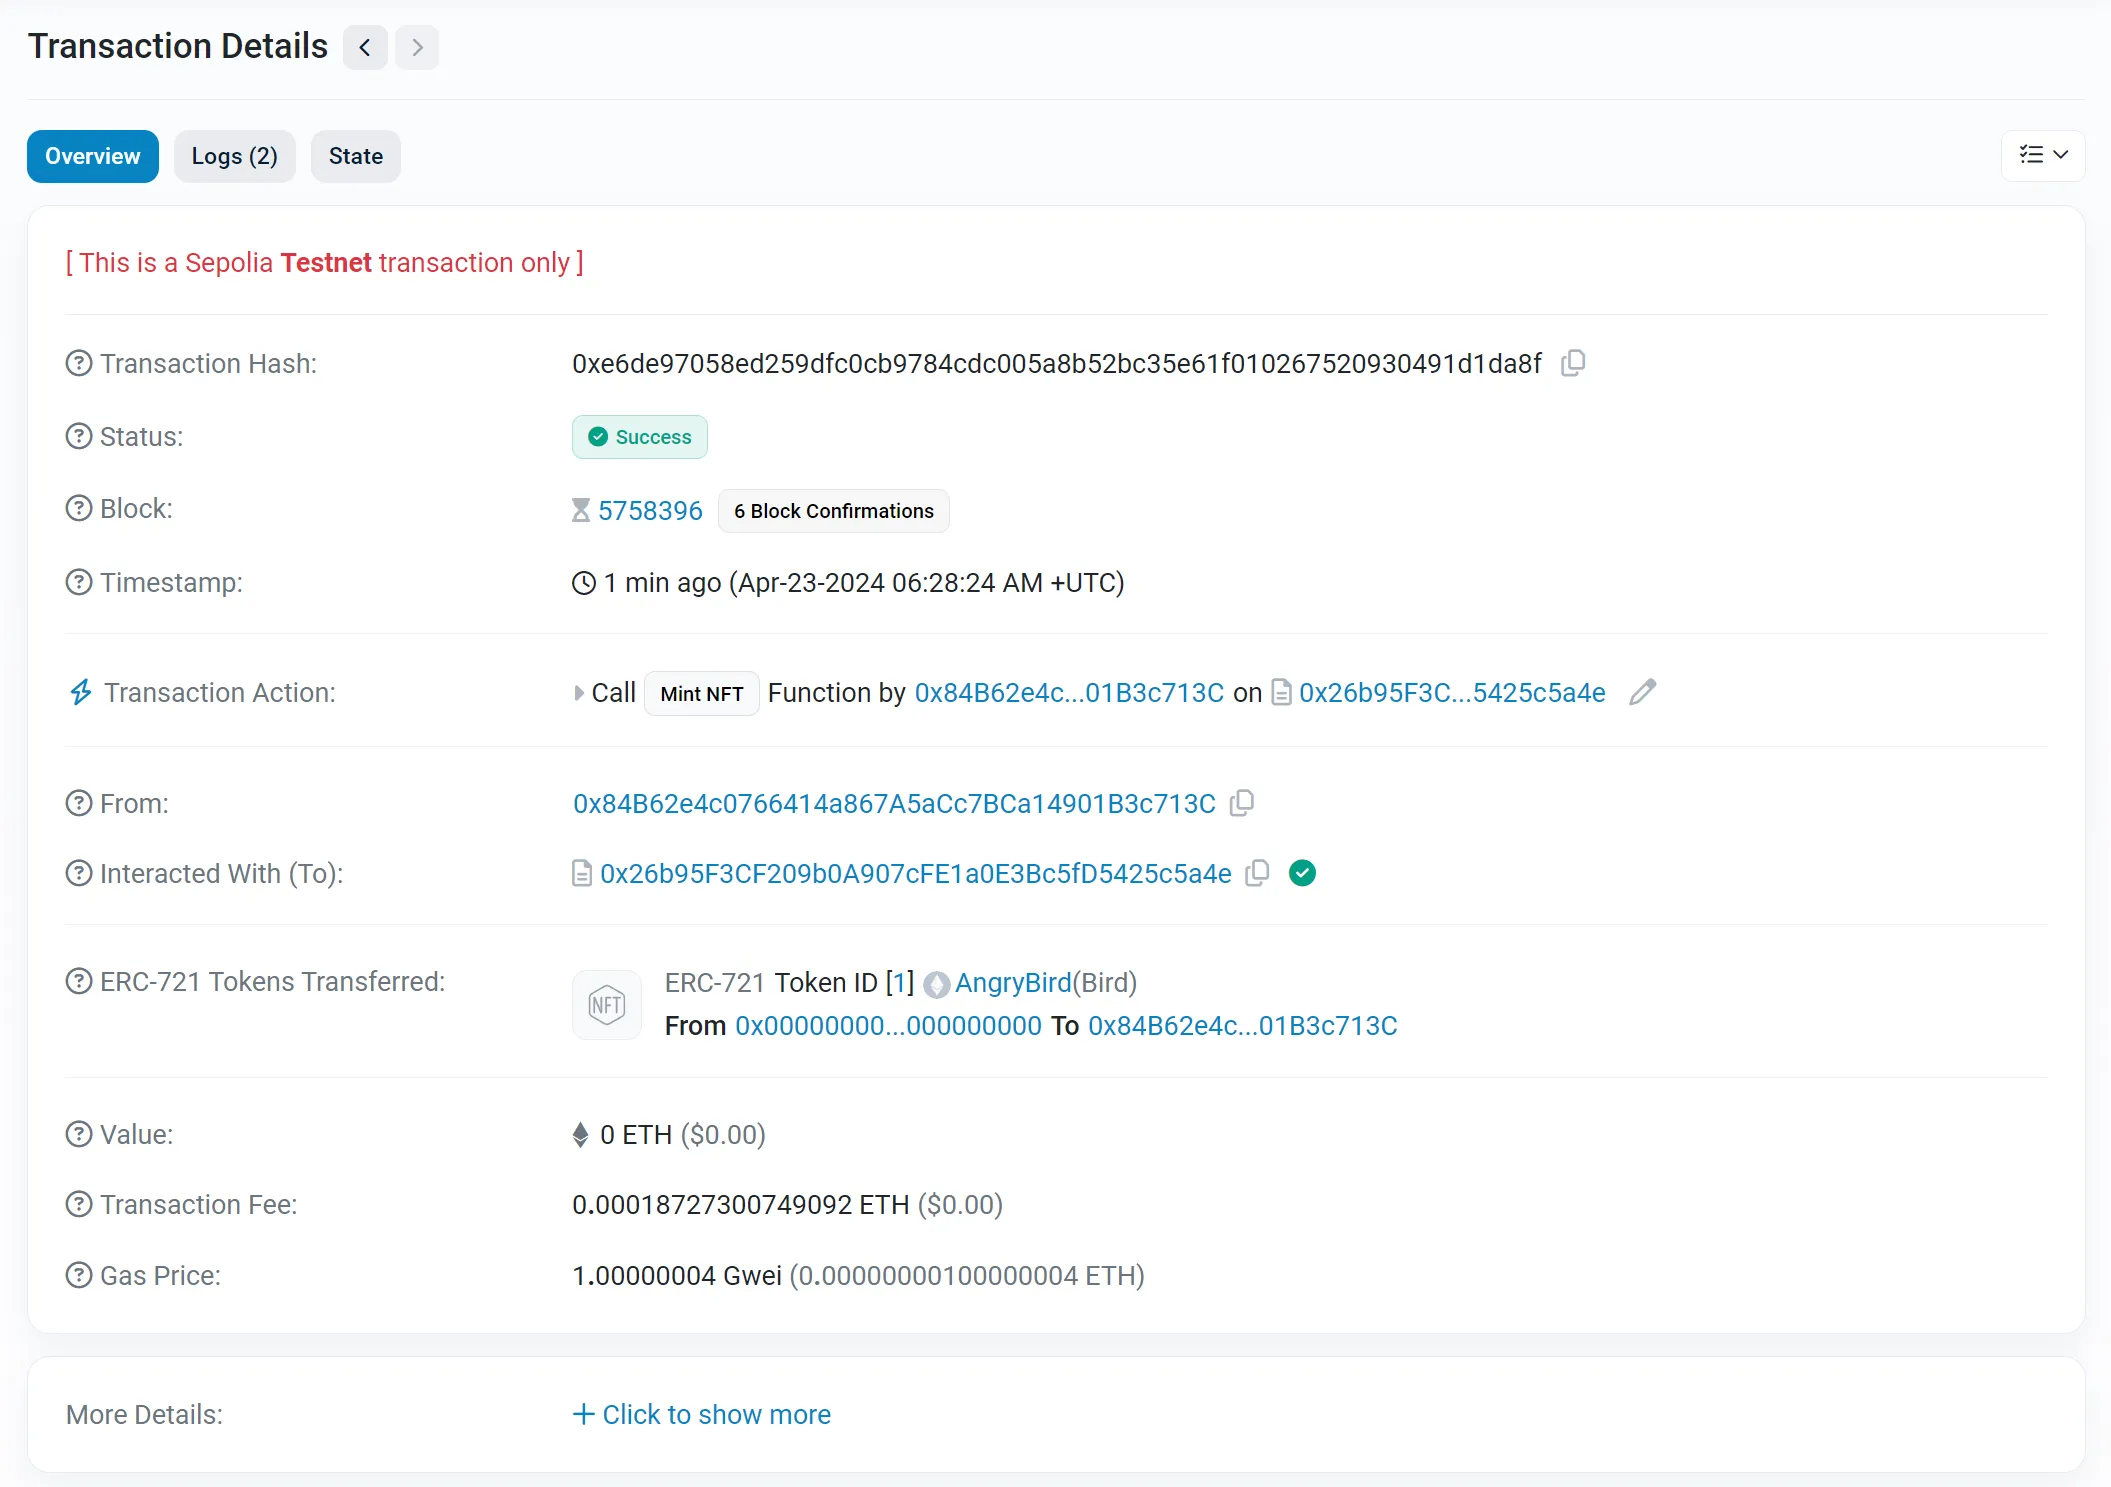
Task: Click the Mint NFT function badge
Action: click(x=701, y=693)
